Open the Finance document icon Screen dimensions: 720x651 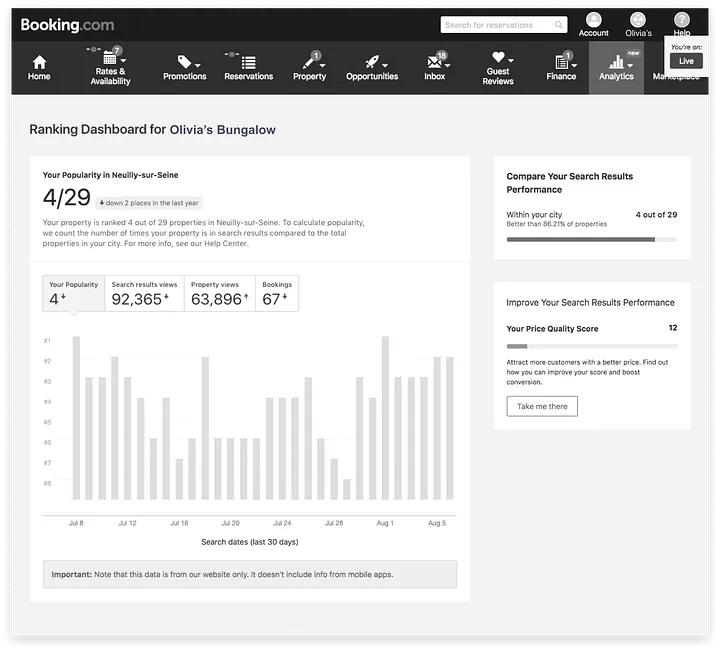[560, 62]
